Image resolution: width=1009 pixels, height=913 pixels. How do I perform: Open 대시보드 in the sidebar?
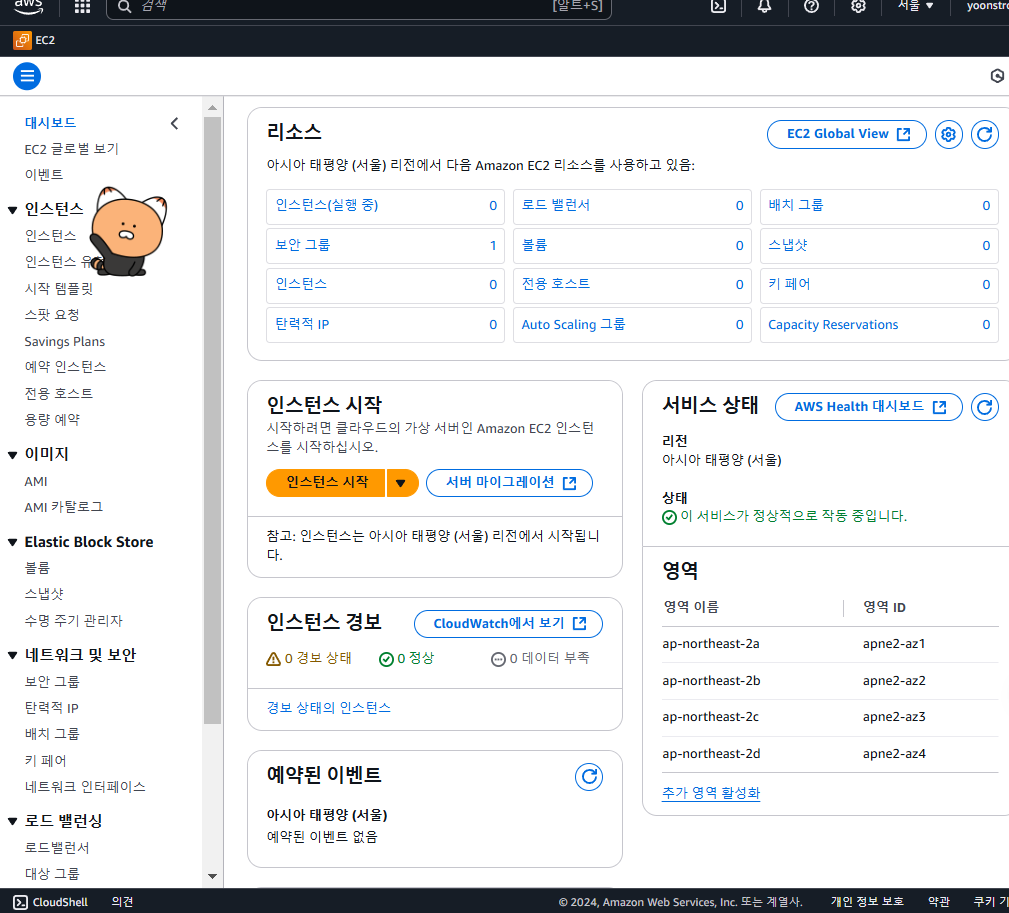point(50,122)
